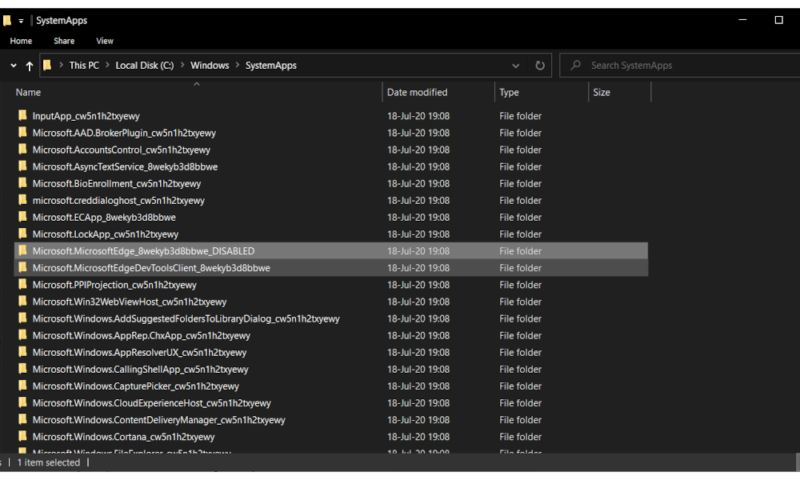
Task: Select Microsoft.MicrosoftEdgeDevToolsClient_8wekyb3d8bbwe name
Action: [x=151, y=268]
